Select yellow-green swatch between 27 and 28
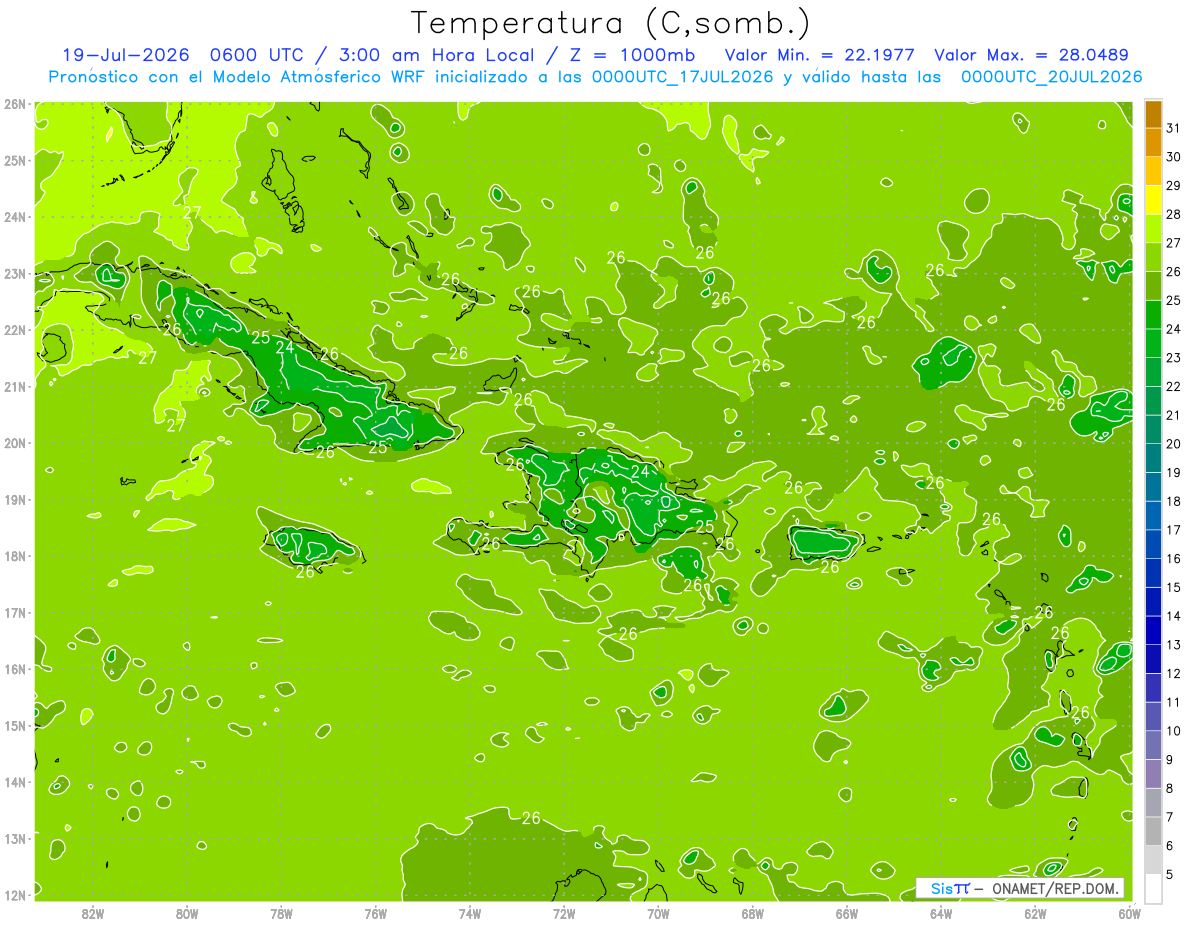 coord(1153,228)
